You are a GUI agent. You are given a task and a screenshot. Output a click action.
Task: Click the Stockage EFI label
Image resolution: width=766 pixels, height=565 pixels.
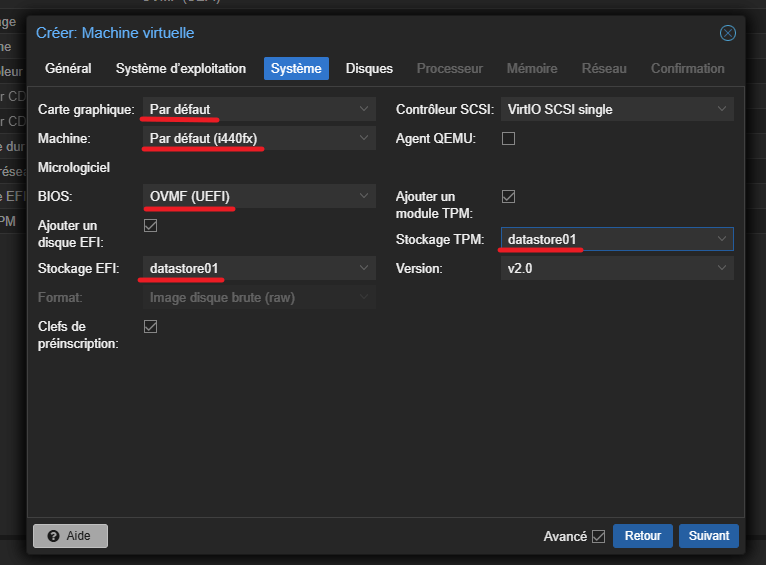[x=79, y=269]
